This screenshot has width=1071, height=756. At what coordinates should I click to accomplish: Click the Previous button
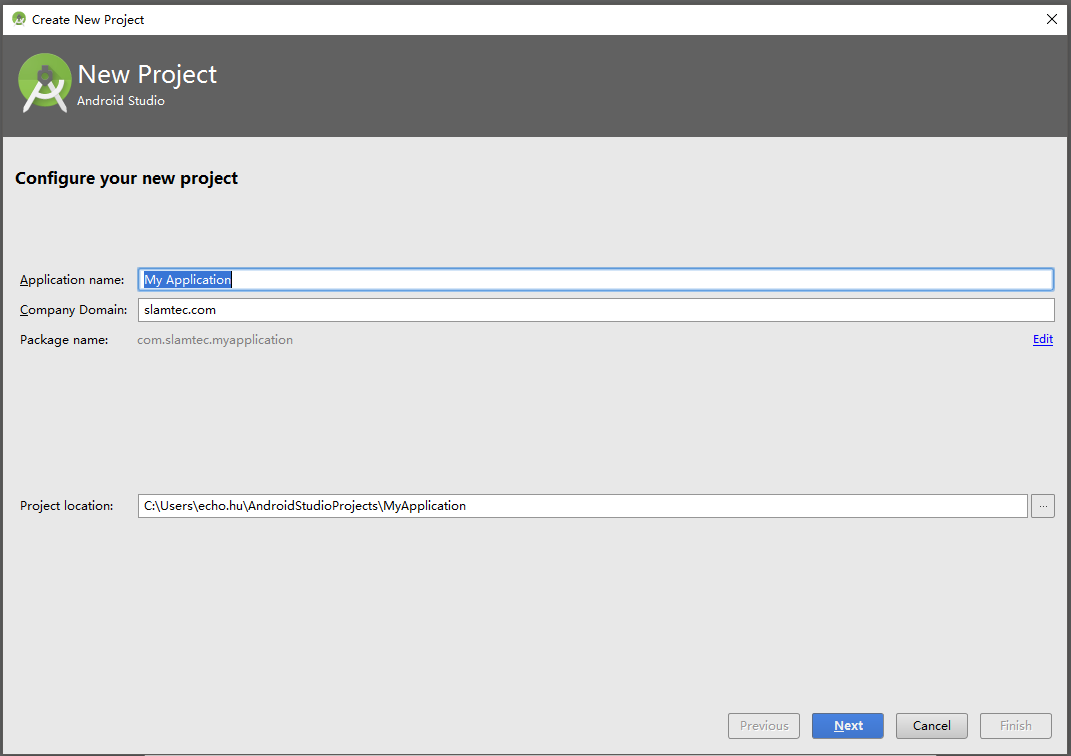pos(763,725)
